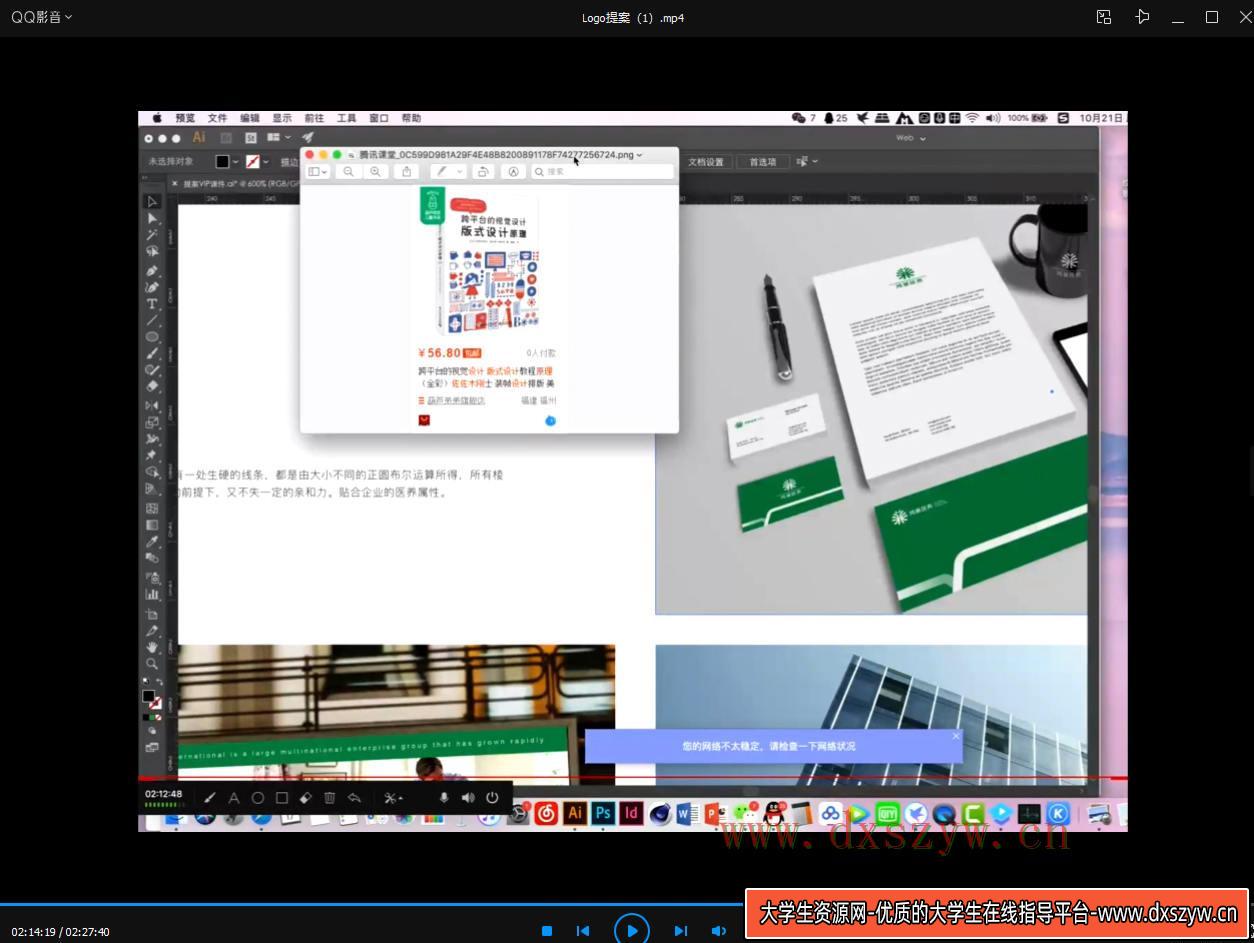Click the pen highlight tool in Preview
The width and height of the screenshot is (1254, 943).
click(x=440, y=172)
